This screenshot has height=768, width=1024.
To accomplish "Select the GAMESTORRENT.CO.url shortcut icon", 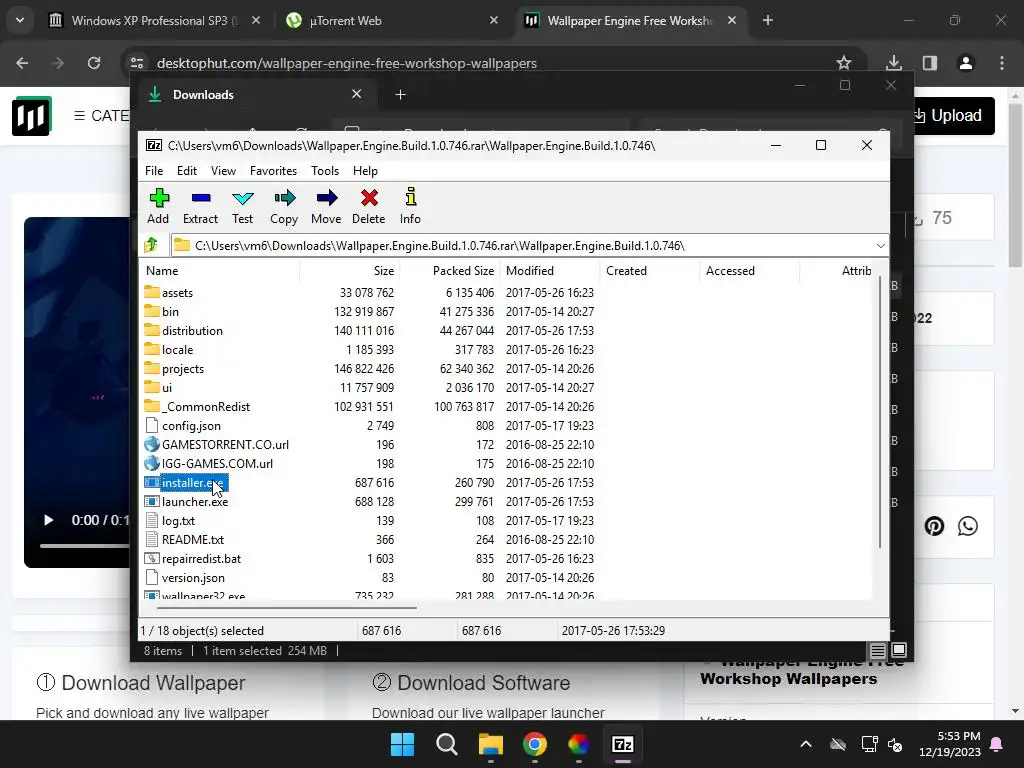I will 152,444.
